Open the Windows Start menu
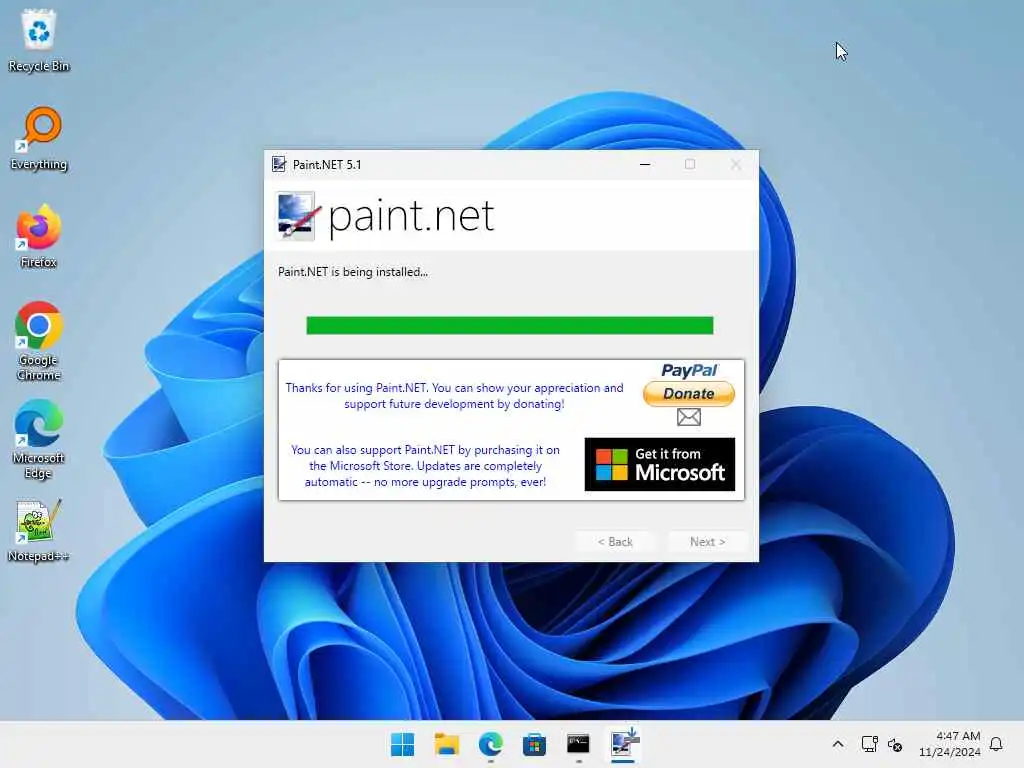The width and height of the screenshot is (1024, 768). click(x=402, y=744)
